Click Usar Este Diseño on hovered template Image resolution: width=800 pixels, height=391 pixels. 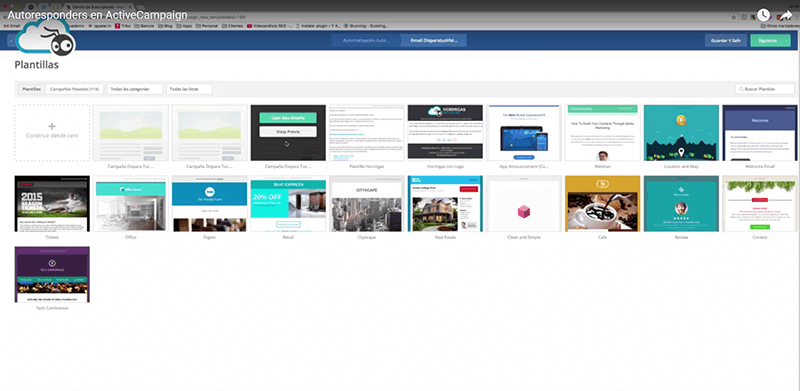click(288, 118)
